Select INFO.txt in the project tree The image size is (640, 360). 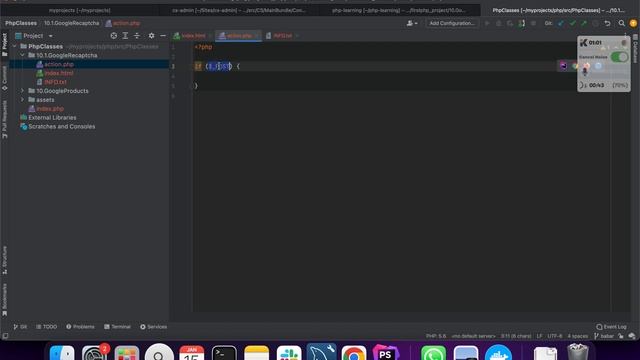pos(55,82)
